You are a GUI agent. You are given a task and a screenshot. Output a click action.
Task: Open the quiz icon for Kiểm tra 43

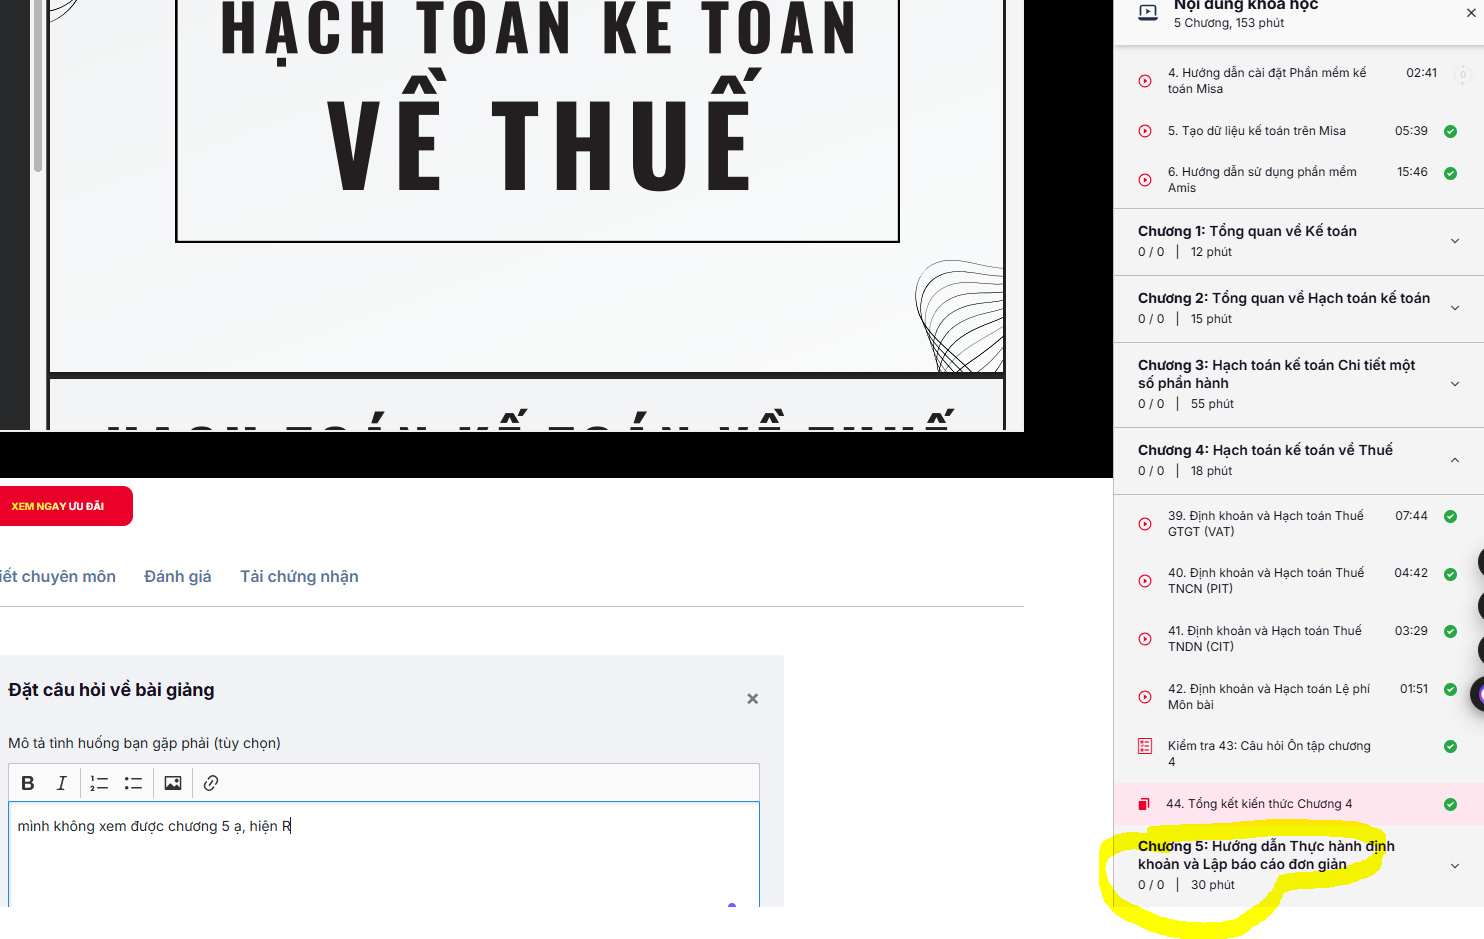tap(1145, 746)
